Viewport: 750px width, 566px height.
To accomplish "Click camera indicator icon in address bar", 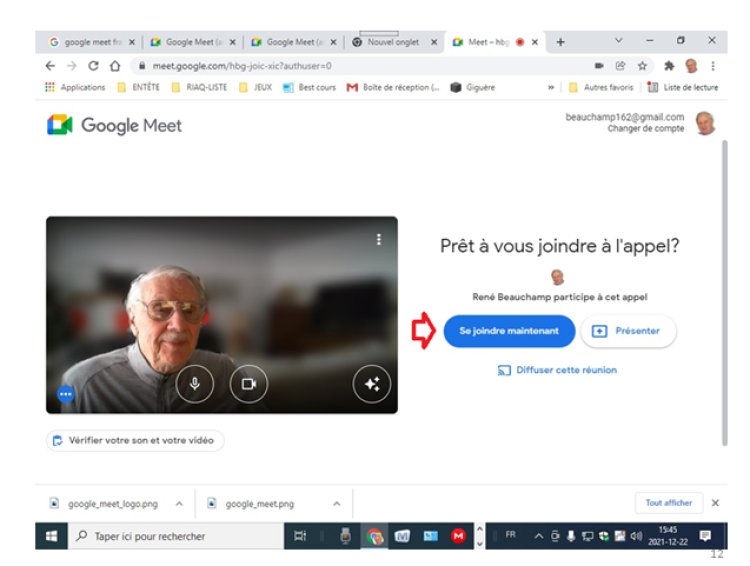I will [x=599, y=66].
